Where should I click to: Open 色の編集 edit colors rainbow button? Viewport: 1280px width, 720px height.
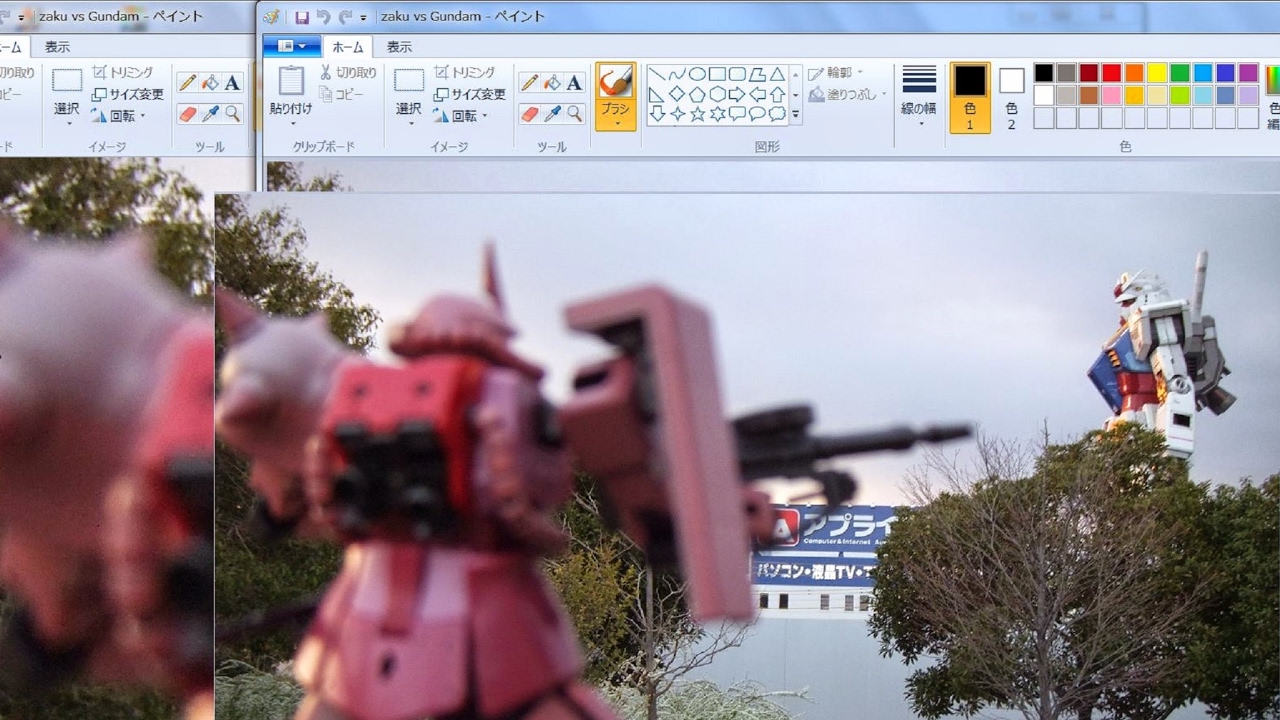(x=1272, y=98)
